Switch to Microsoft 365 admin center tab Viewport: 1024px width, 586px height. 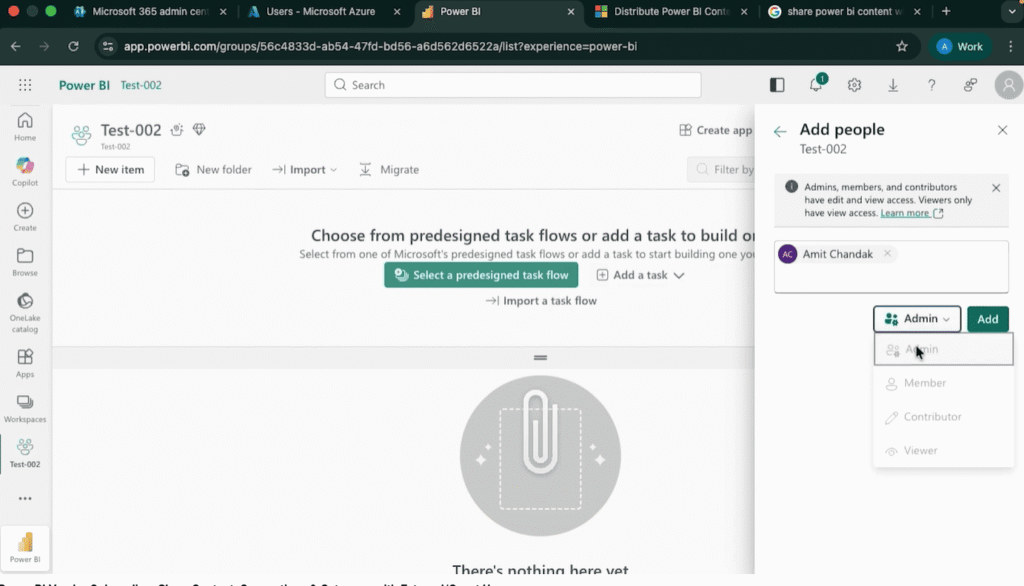click(149, 12)
